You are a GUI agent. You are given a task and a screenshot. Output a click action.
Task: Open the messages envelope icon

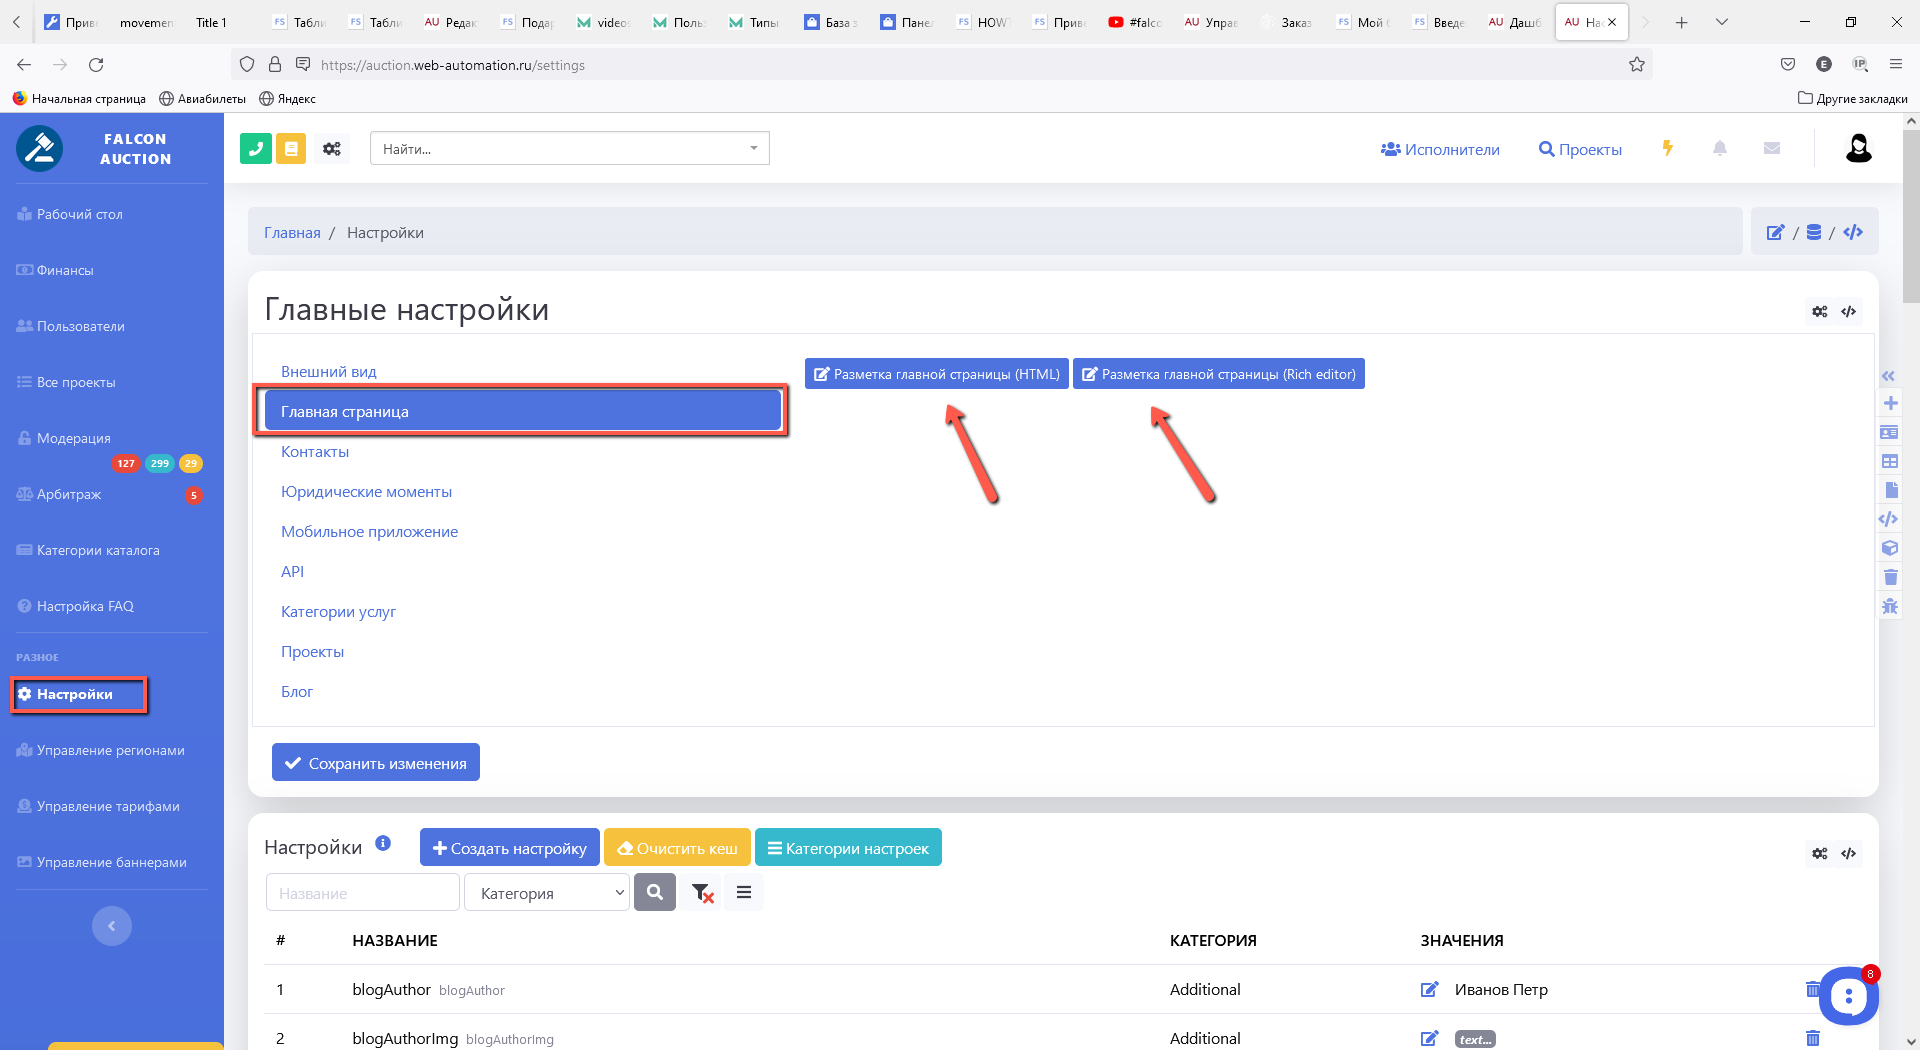1772,149
